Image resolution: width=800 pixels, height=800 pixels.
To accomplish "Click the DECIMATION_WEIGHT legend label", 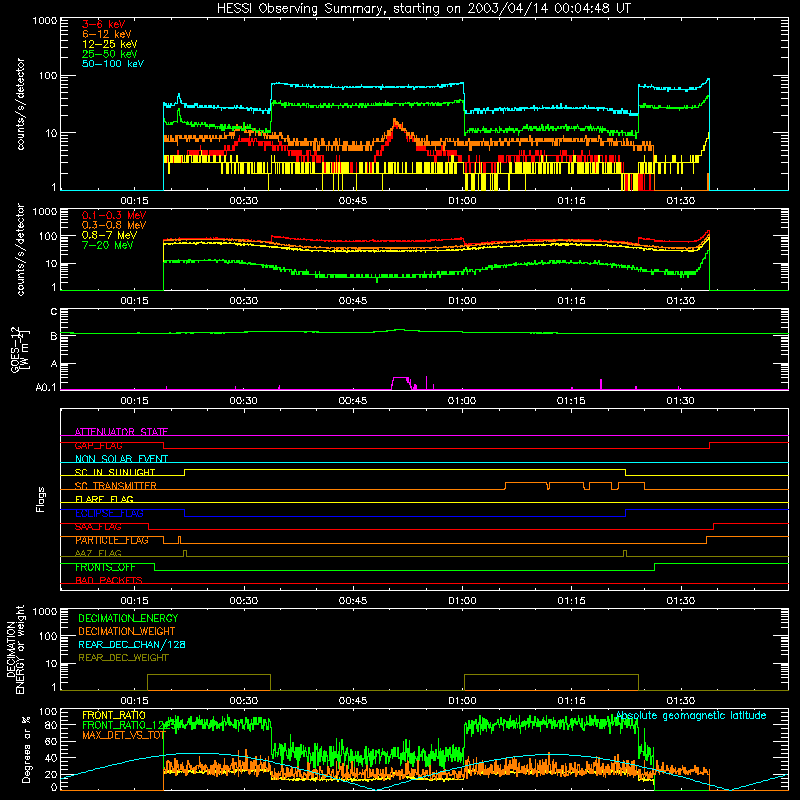I will [127, 631].
